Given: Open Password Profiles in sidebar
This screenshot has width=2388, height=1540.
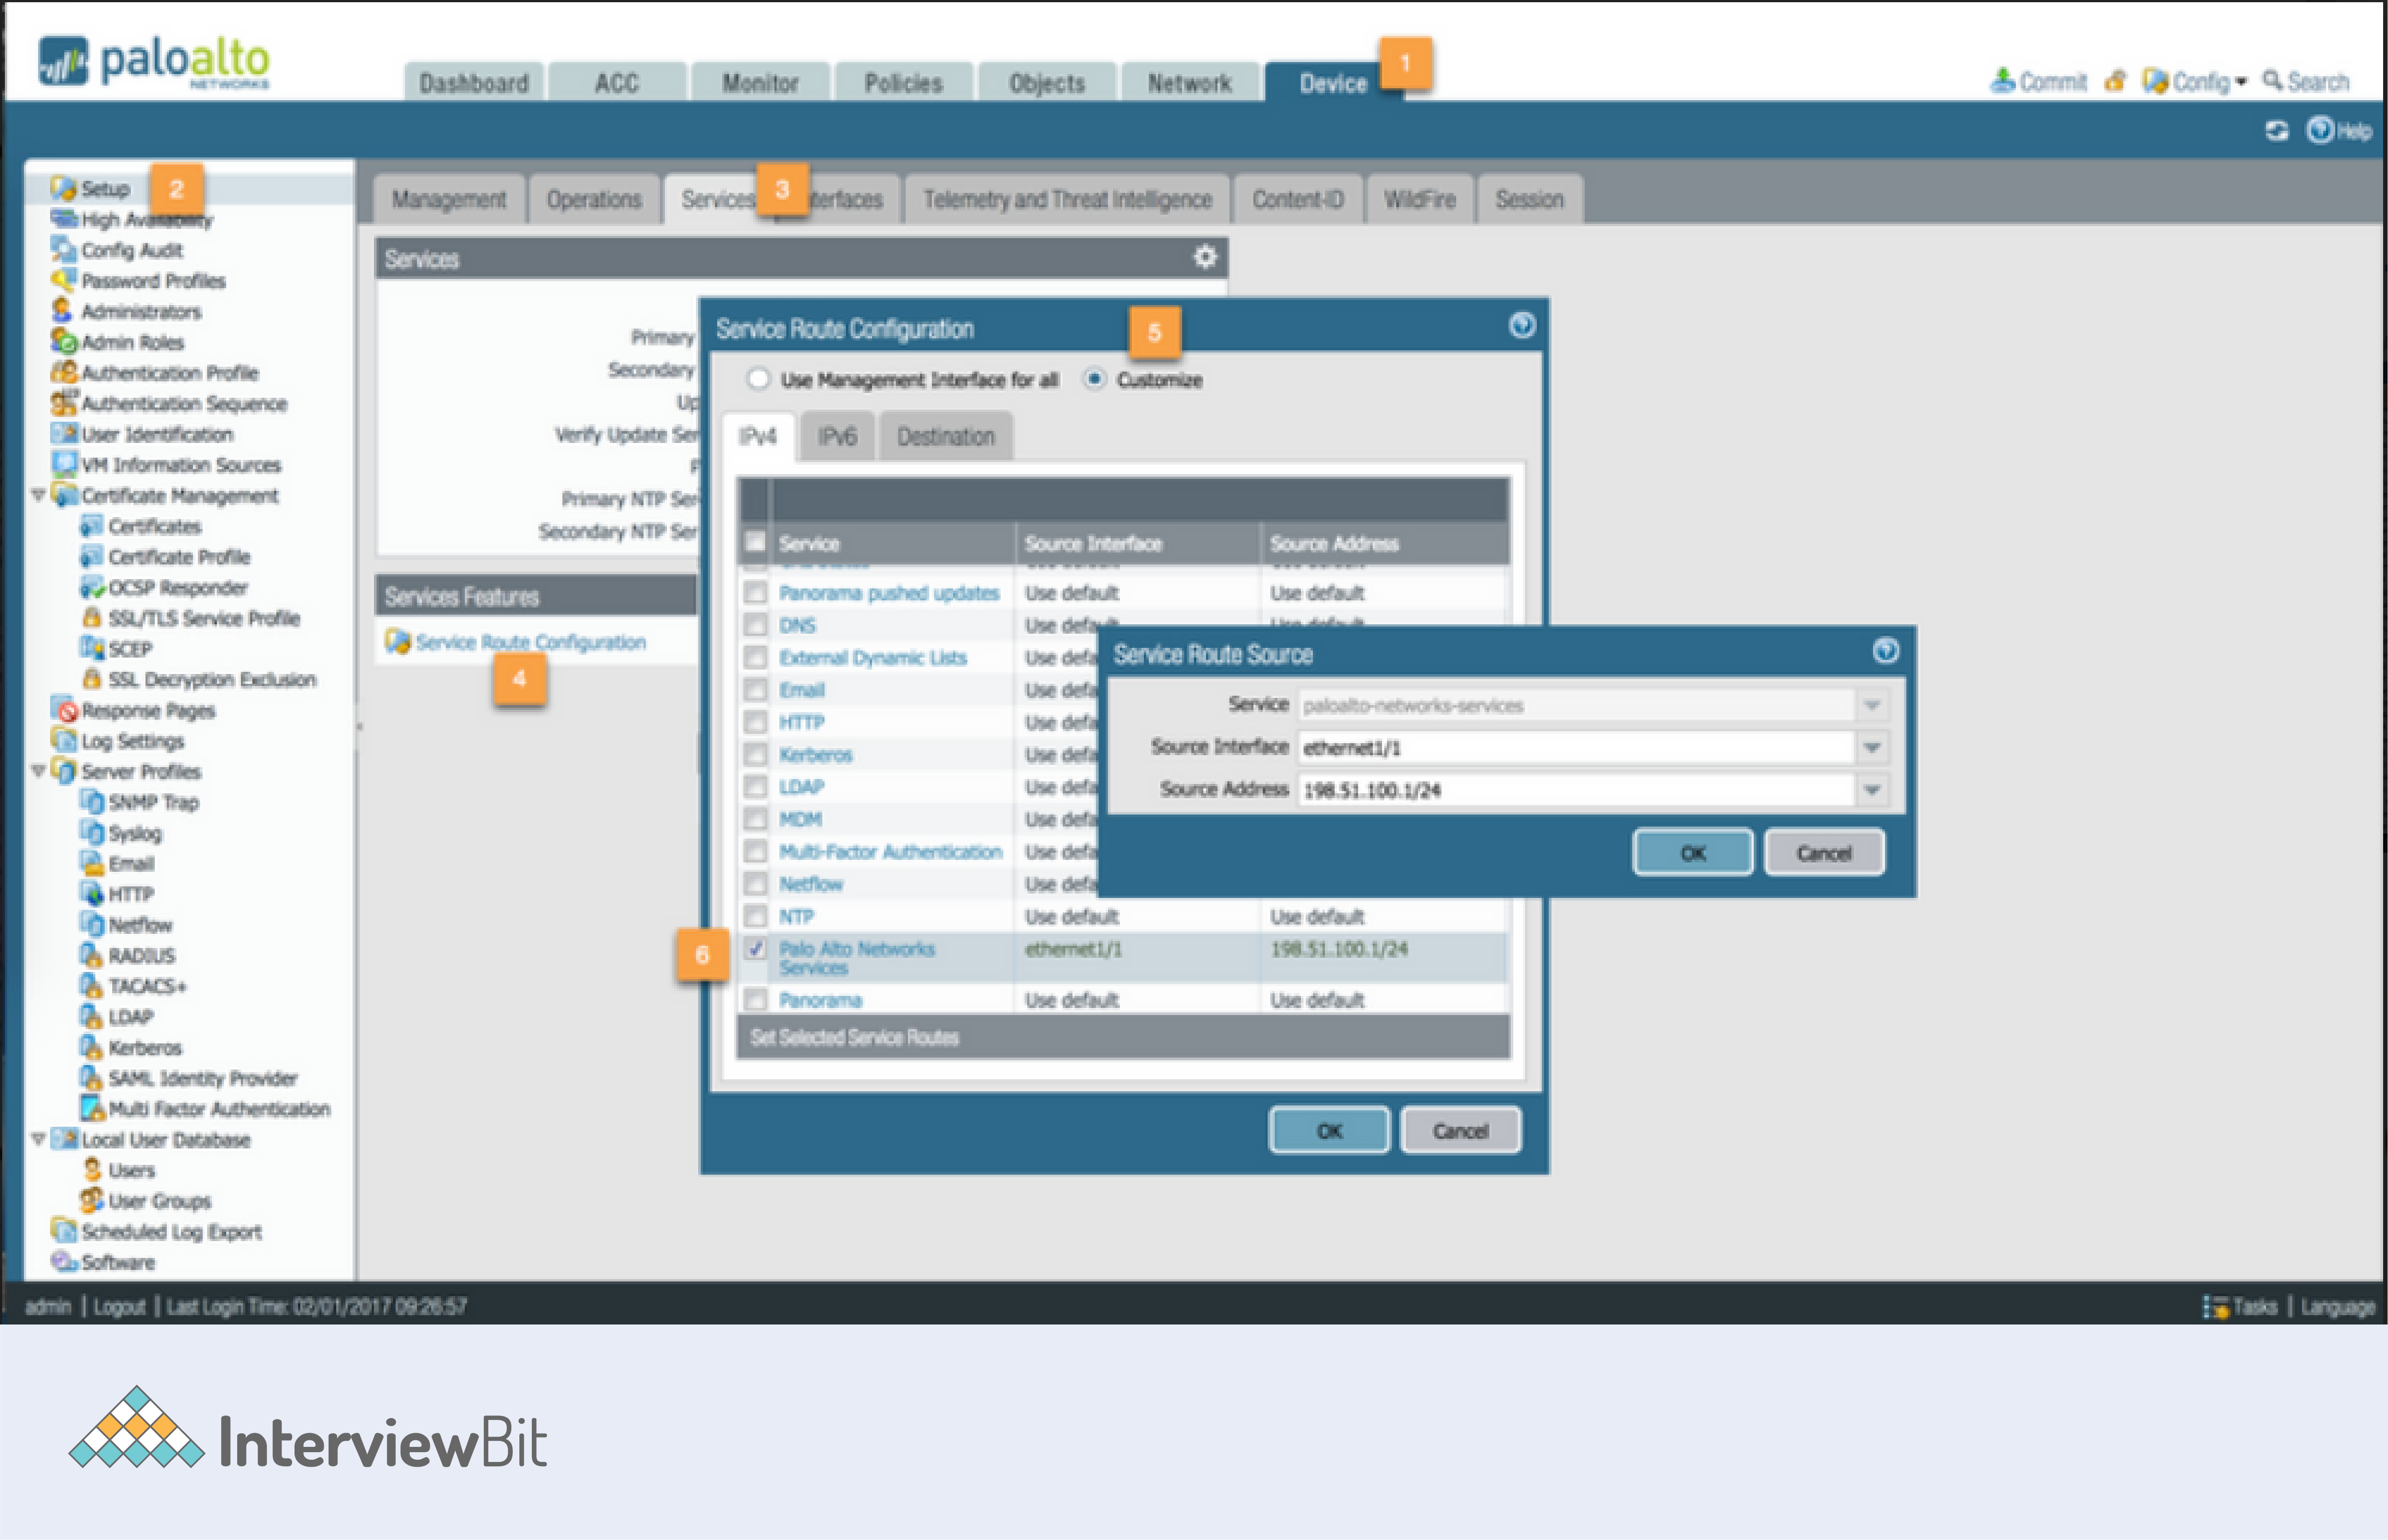Looking at the screenshot, I should click(138, 281).
